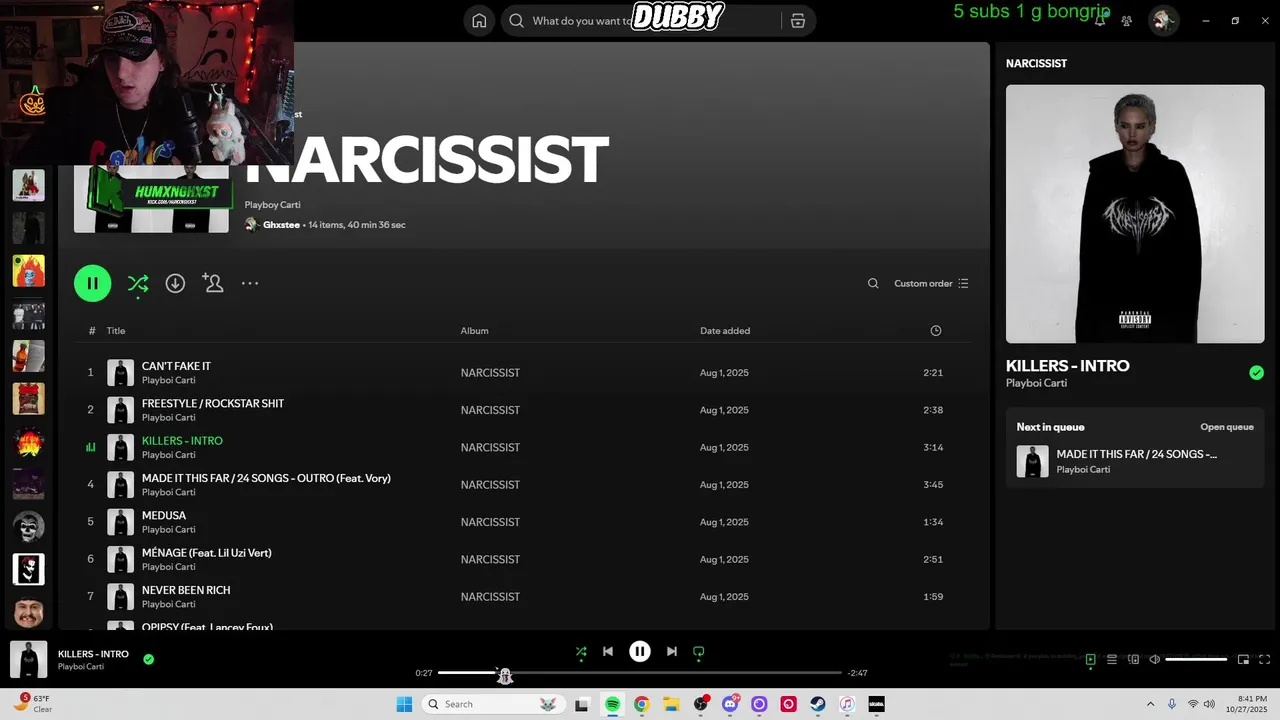Open Discord from the taskbar
This screenshot has width=1280, height=720.
(730, 704)
